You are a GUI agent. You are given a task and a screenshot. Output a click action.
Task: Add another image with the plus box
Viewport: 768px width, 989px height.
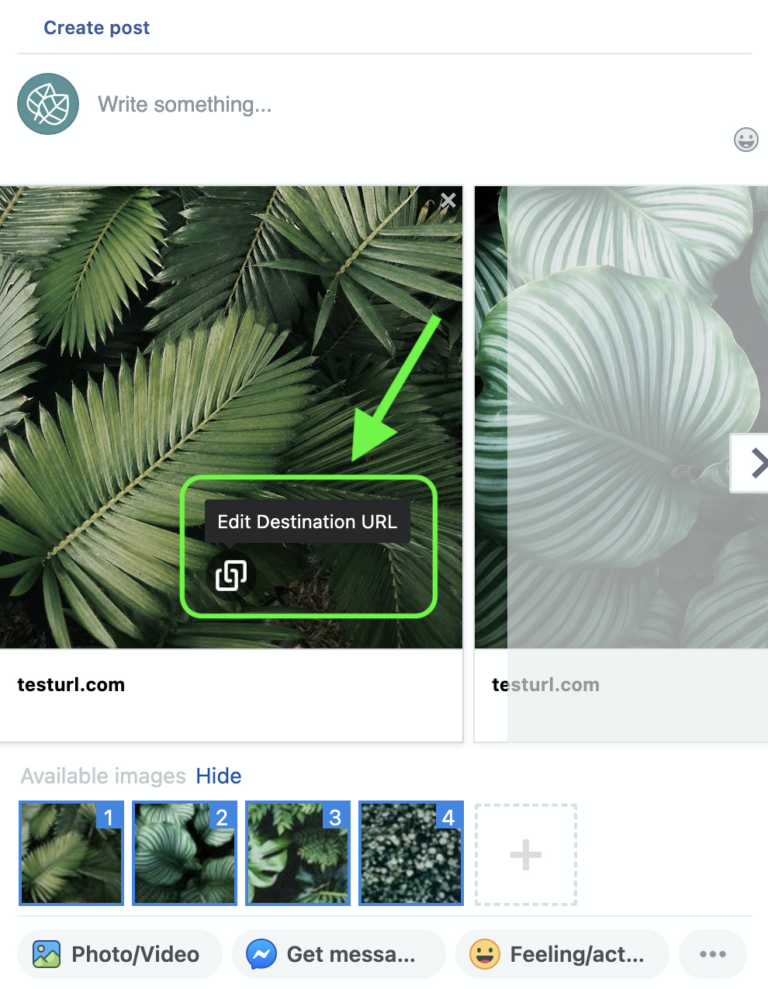(526, 855)
